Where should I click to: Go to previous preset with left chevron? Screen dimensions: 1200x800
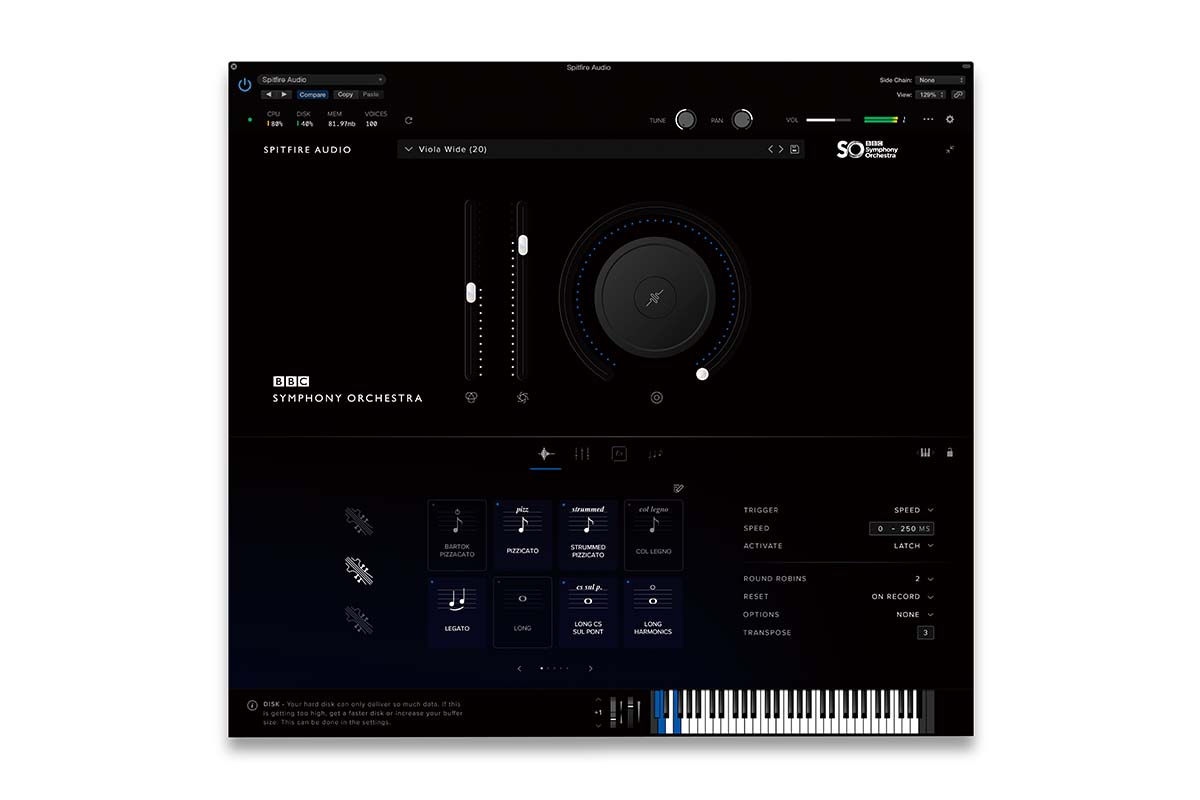click(771, 149)
